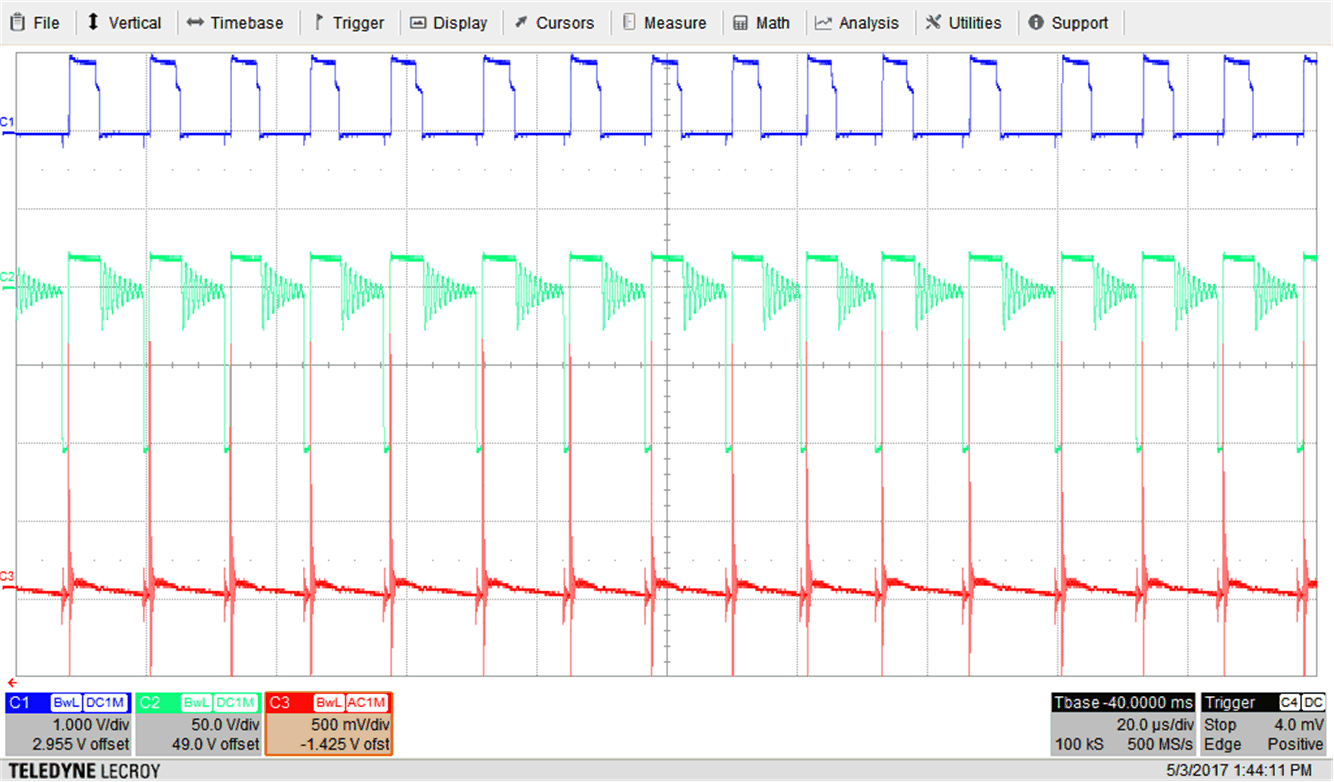Click the Trigger edge icon in menu bar
Image resolution: width=1334 pixels, height=782 pixels.
[x=318, y=22]
